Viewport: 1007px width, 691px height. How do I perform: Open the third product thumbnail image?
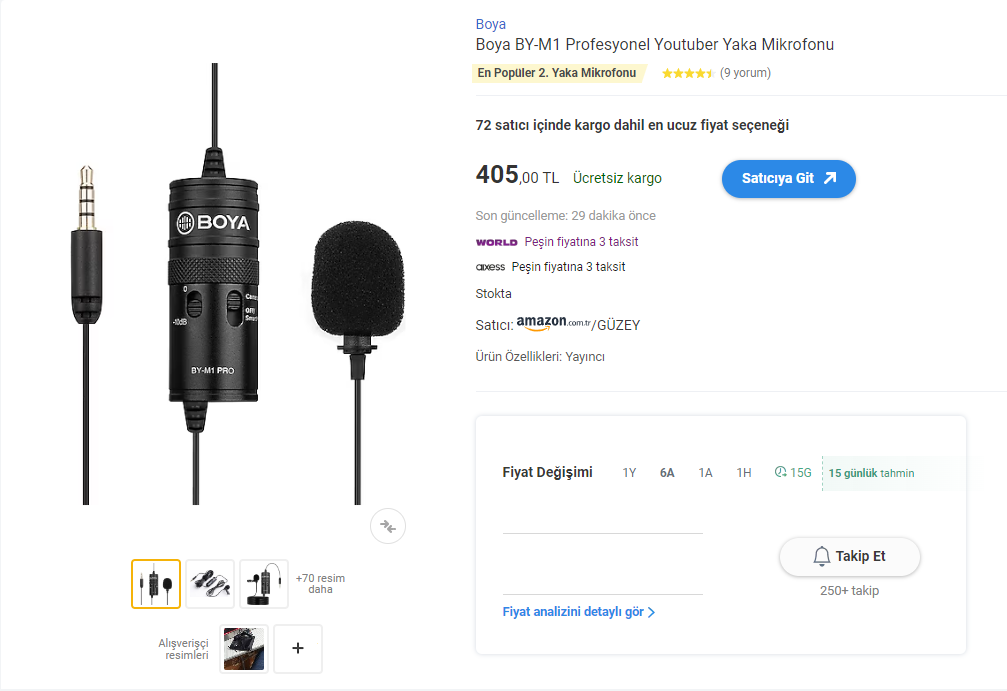point(264,584)
